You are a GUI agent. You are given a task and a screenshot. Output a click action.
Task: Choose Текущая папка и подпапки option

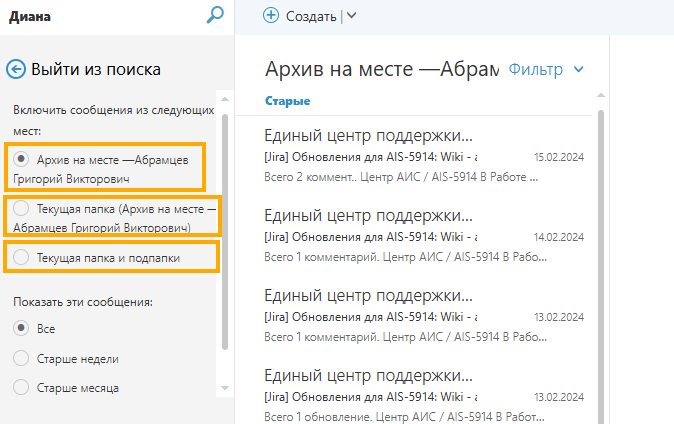[x=21, y=257]
